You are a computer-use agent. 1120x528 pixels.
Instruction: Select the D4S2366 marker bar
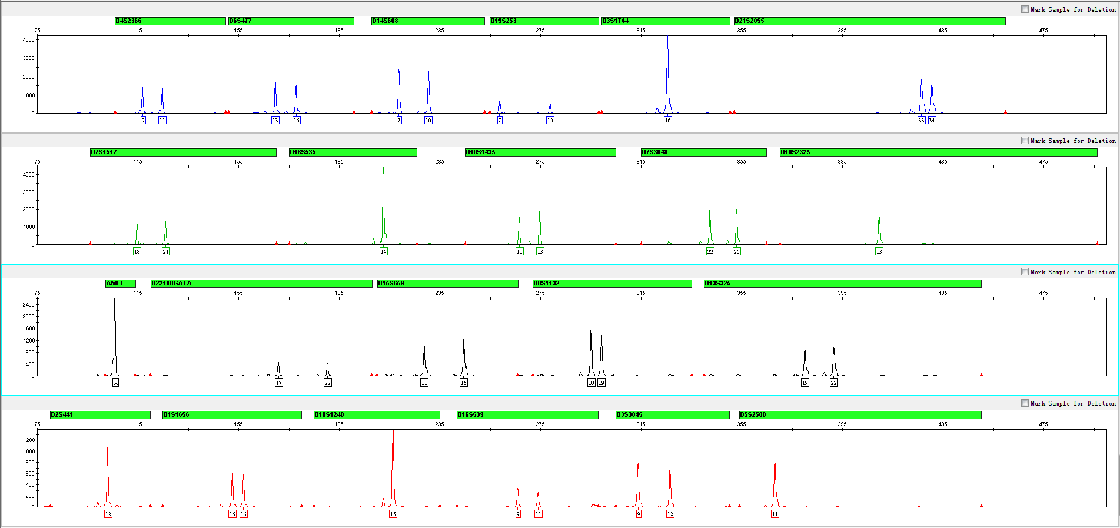click(x=170, y=21)
